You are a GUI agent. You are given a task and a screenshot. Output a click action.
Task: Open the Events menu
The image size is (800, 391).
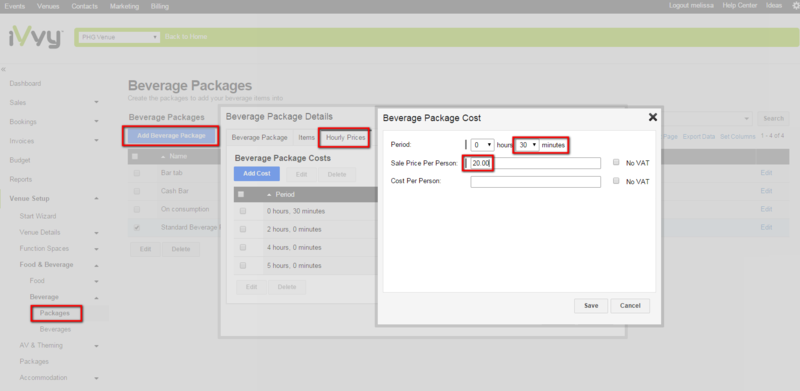15,7
